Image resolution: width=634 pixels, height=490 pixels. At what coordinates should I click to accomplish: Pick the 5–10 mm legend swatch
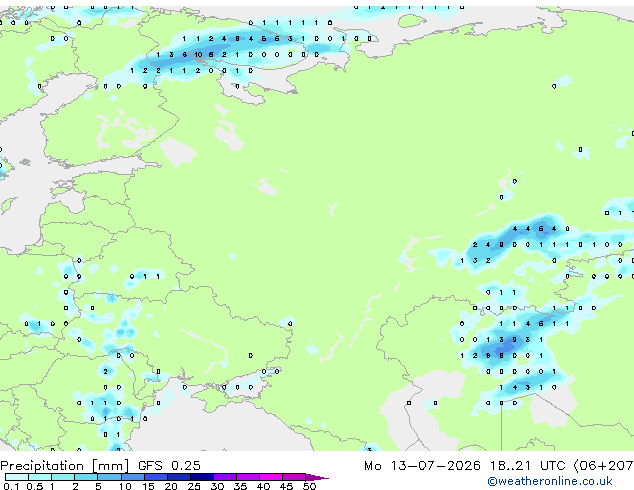tap(109, 477)
